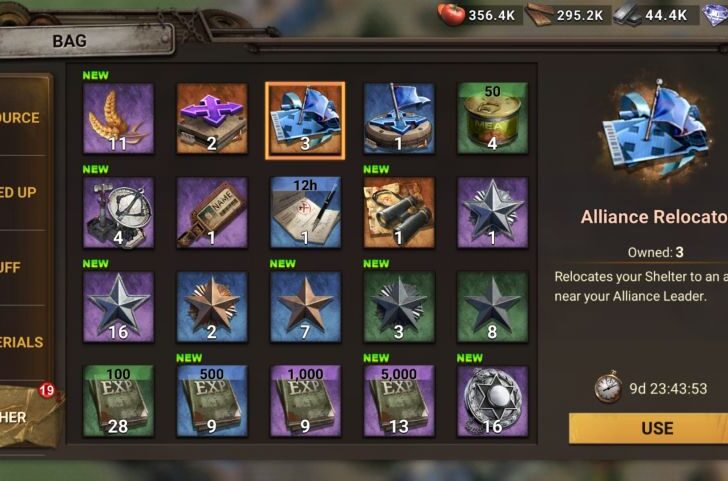Open the Other tab with 19 badge

click(26, 416)
